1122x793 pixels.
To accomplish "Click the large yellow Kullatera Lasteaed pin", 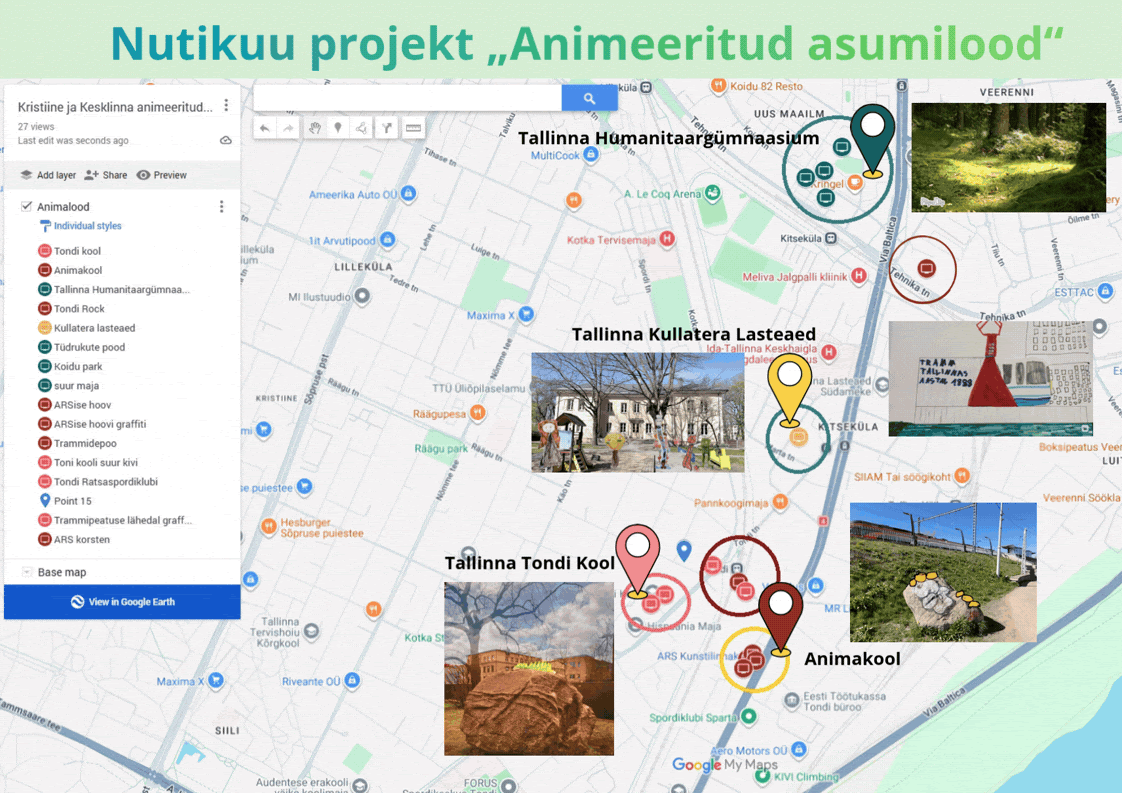I will pyautogui.click(x=789, y=390).
